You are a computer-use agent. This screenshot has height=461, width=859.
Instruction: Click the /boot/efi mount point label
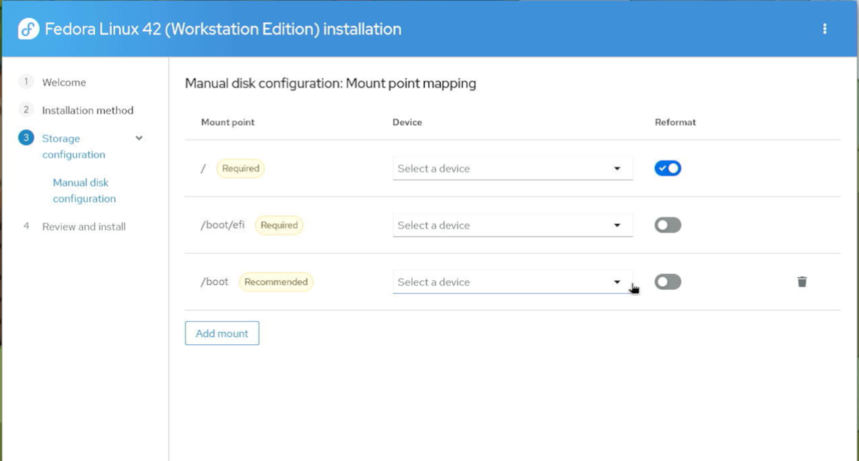pyautogui.click(x=222, y=225)
